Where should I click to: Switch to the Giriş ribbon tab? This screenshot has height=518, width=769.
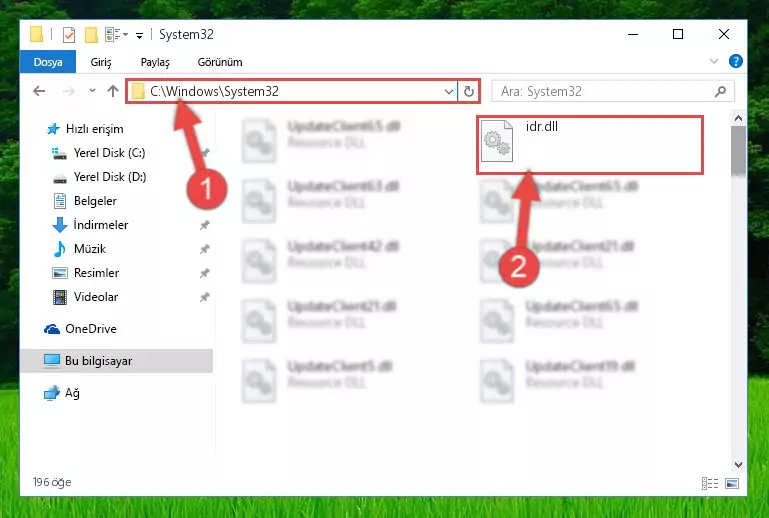point(101,62)
